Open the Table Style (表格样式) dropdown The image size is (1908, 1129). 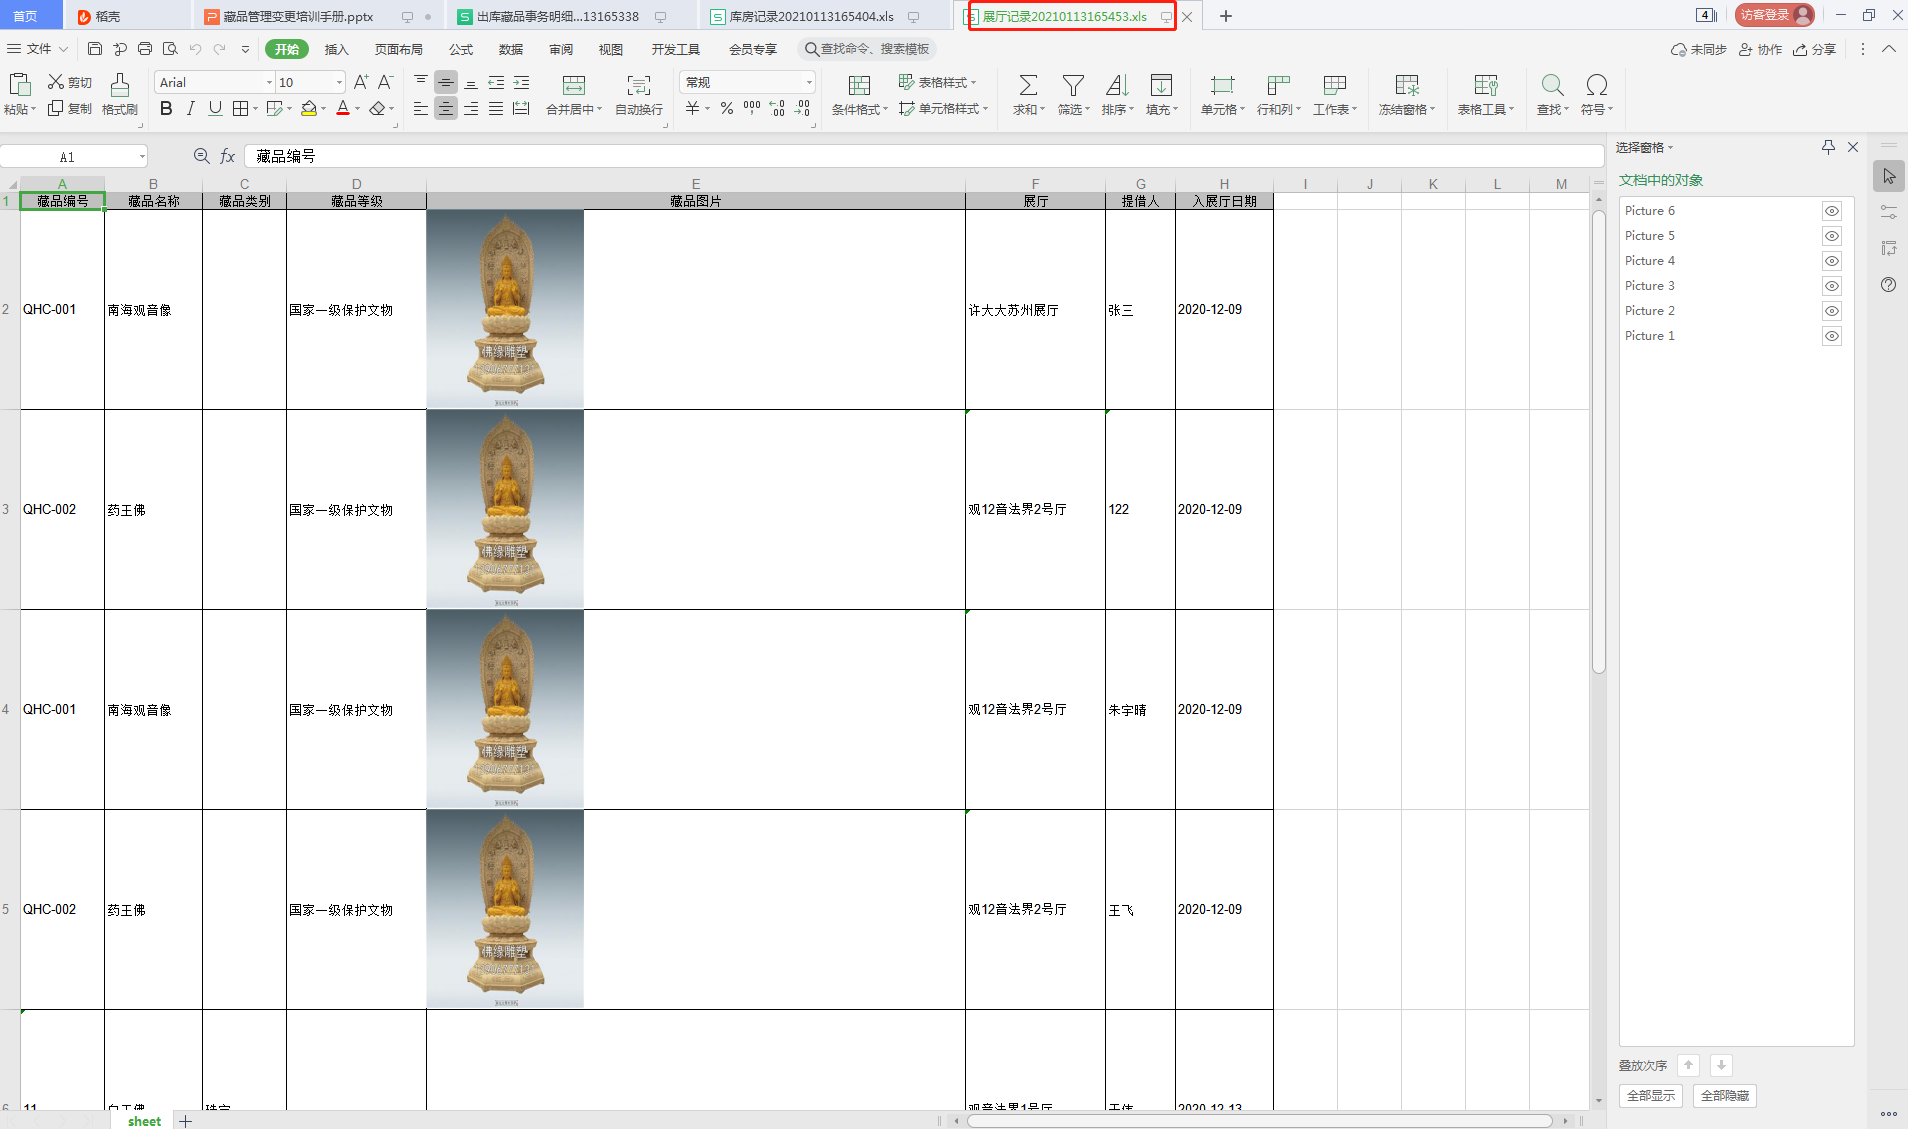click(938, 82)
